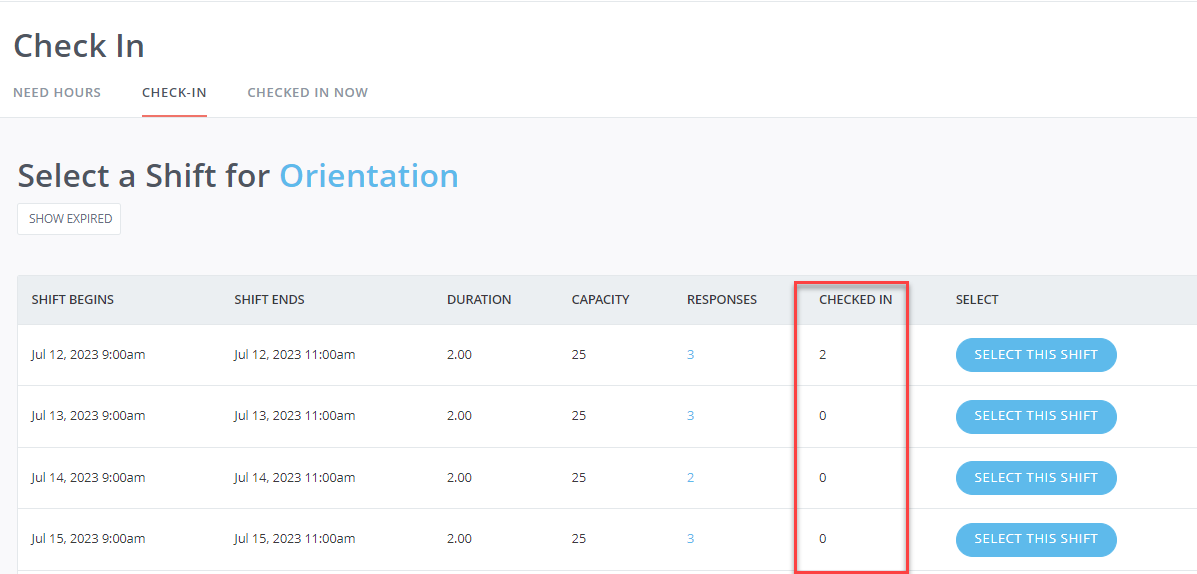1197x574 pixels.
Task: Select the Jul 14, 2023 shift
Action: [x=1036, y=478]
